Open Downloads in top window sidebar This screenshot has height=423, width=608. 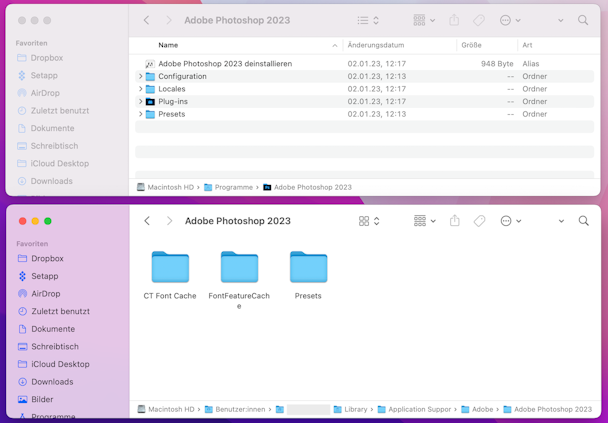point(45,181)
